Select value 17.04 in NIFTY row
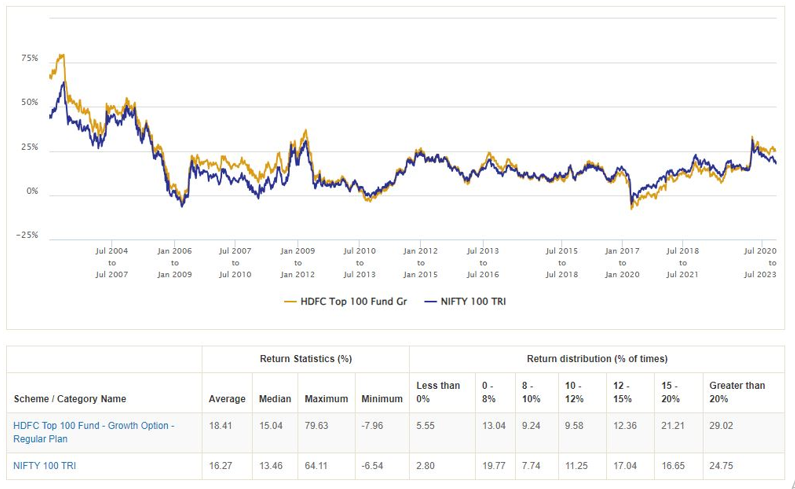This screenshot has width=795, height=489. 625,466
